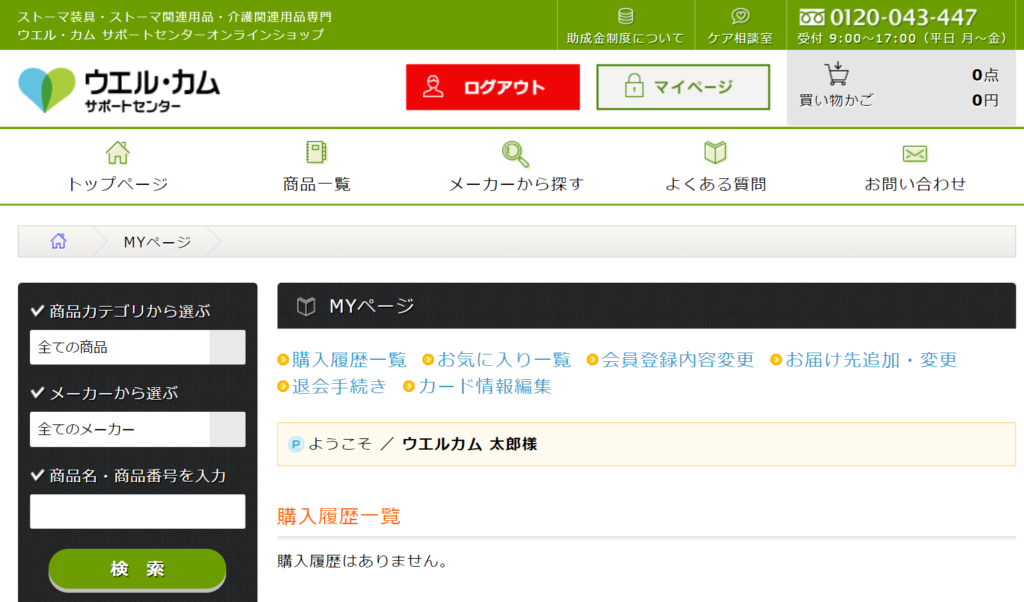
Task: Click the マイページ button
Action: coord(683,87)
